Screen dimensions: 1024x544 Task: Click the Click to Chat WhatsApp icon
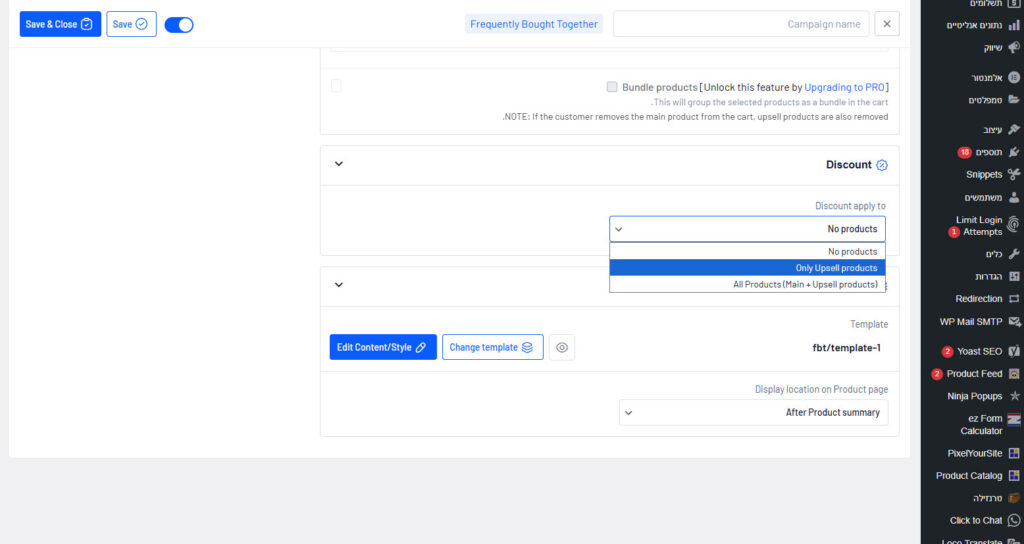coord(1013,520)
